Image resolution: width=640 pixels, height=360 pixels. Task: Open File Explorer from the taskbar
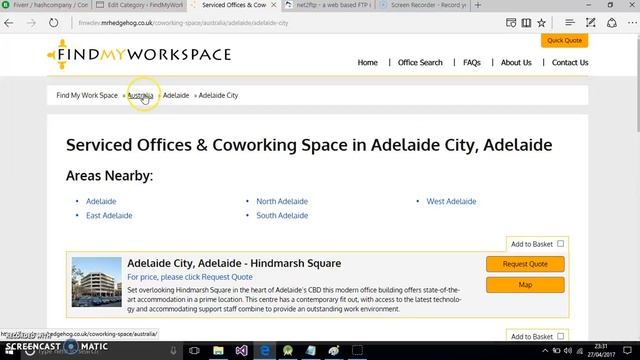(218, 350)
